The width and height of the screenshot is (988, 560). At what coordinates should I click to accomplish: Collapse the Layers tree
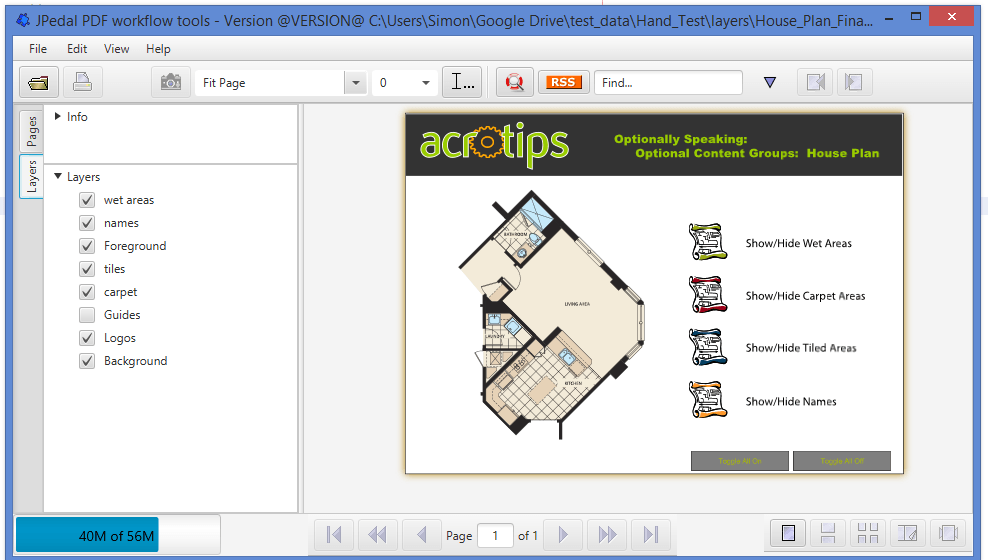coord(58,177)
